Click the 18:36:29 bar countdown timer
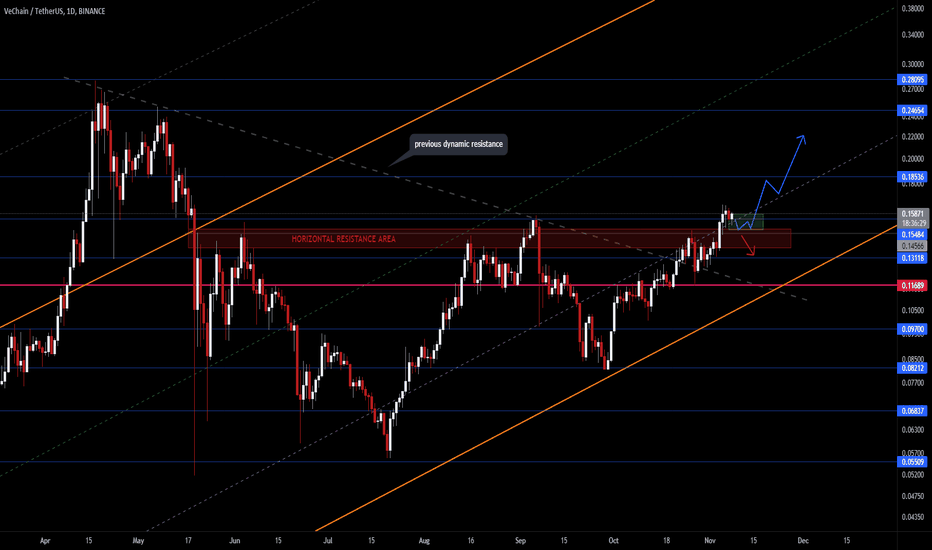Viewport: 932px width, 550px height. [x=912, y=223]
